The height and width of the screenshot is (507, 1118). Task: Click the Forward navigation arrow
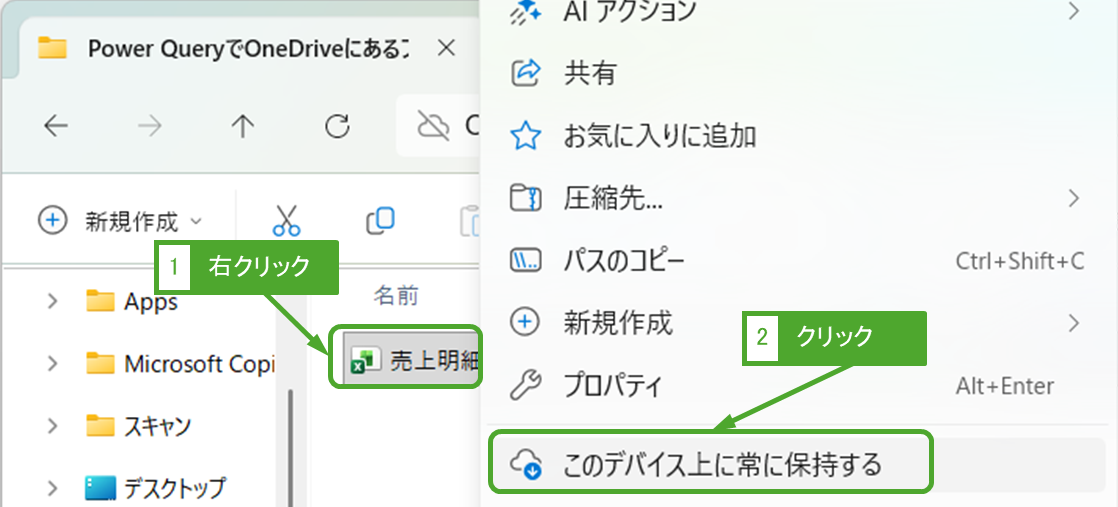[x=150, y=126]
